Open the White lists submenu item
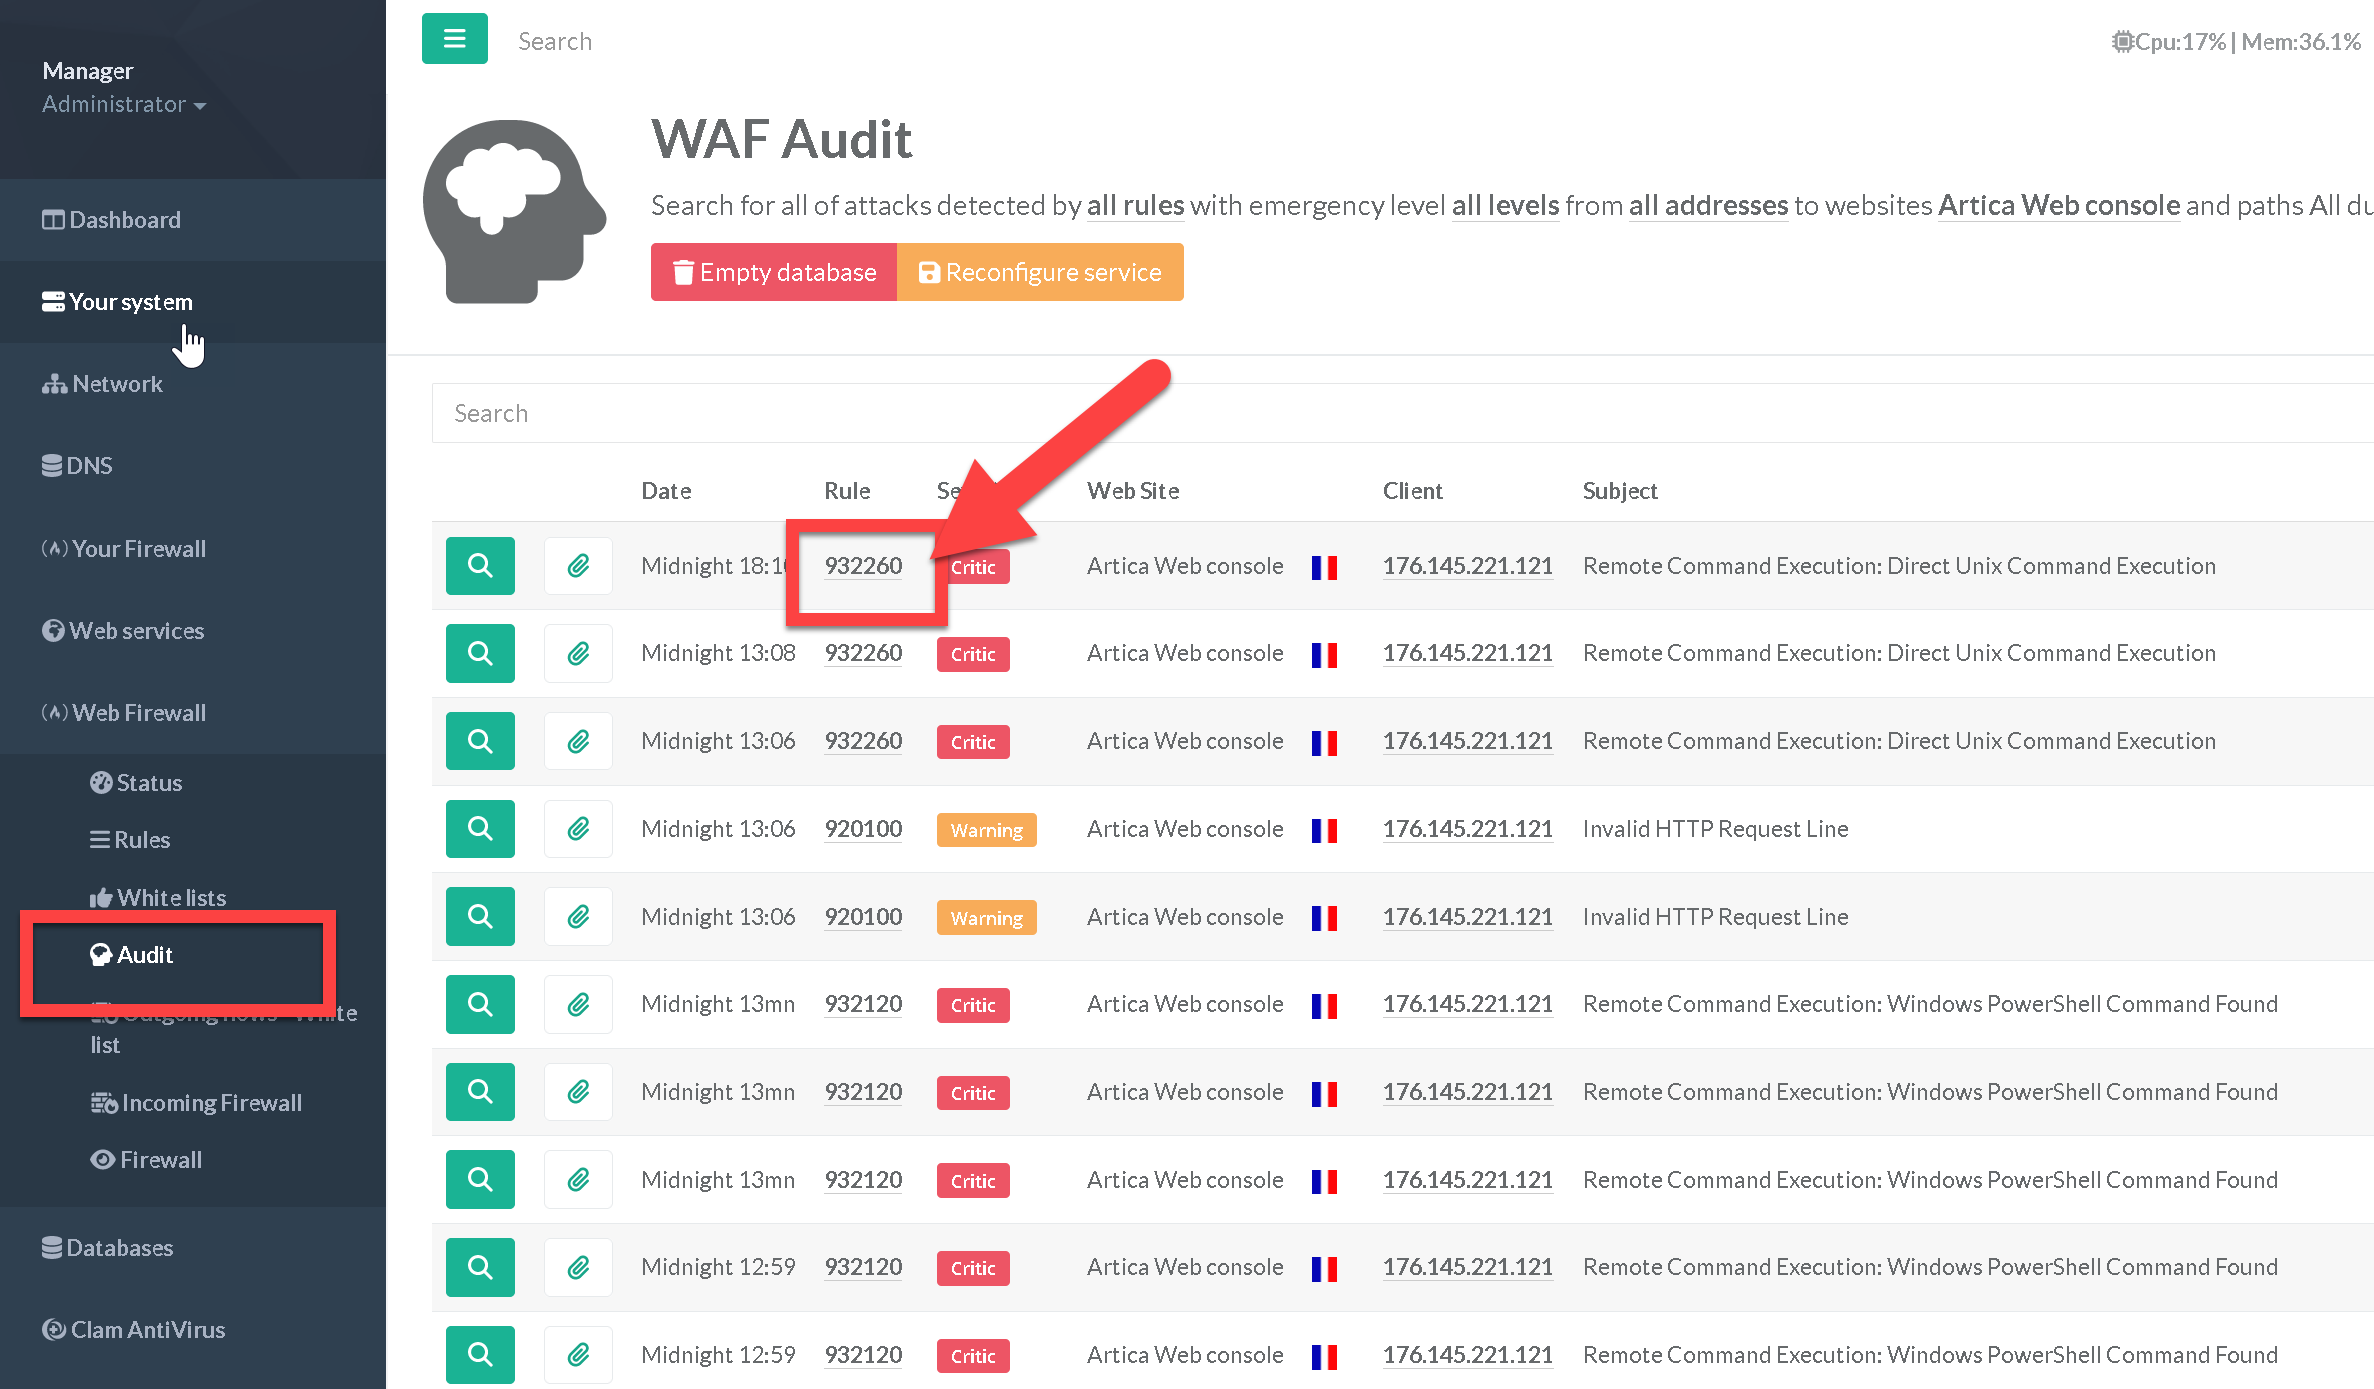The image size is (2374, 1389). coord(170,898)
